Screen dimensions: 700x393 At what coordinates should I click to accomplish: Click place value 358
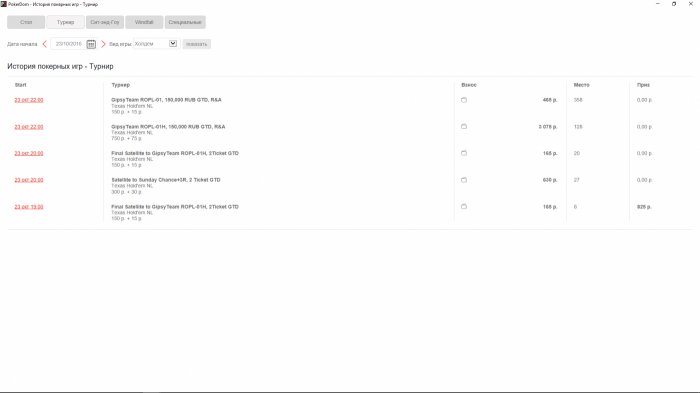(578, 100)
